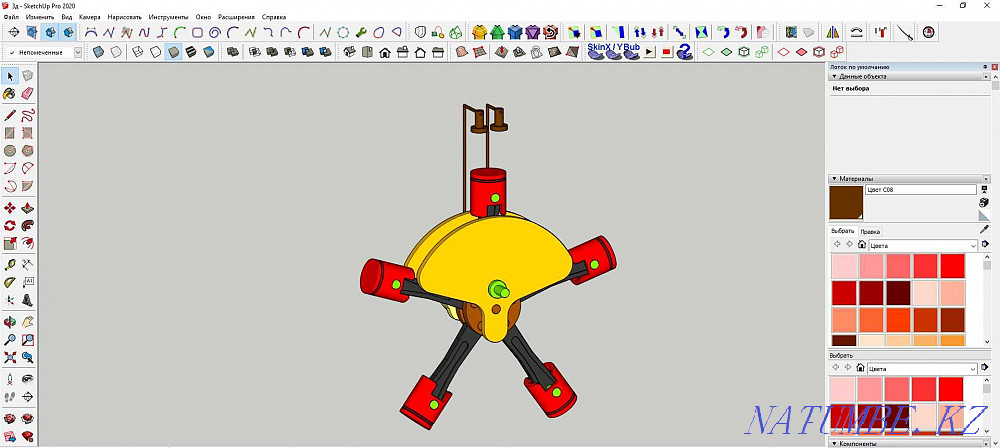This screenshot has height=448, width=1000.
Task: Select the Line pencil tool
Action: pos(10,116)
